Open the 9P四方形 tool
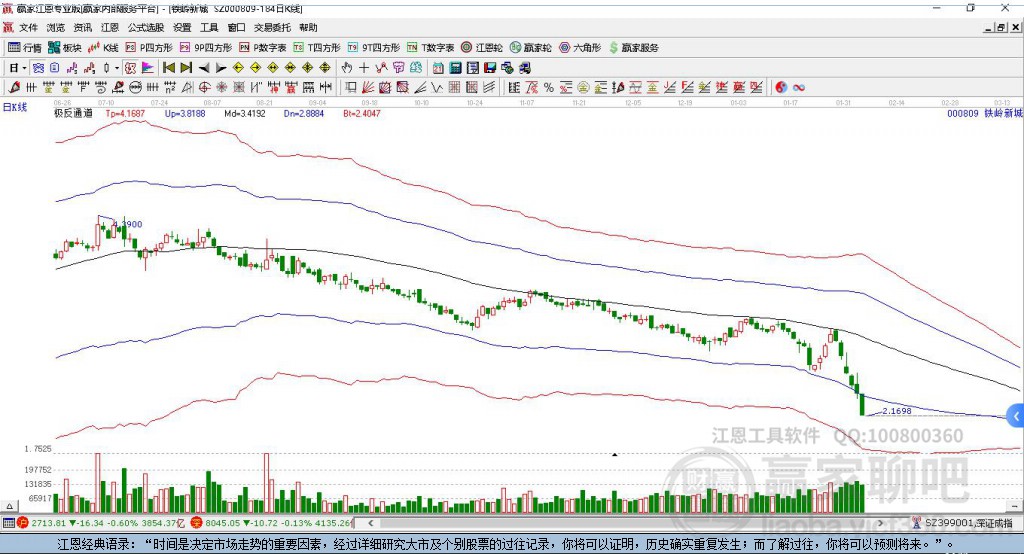Viewport: 1024px width, 554px height. pyautogui.click(x=206, y=48)
